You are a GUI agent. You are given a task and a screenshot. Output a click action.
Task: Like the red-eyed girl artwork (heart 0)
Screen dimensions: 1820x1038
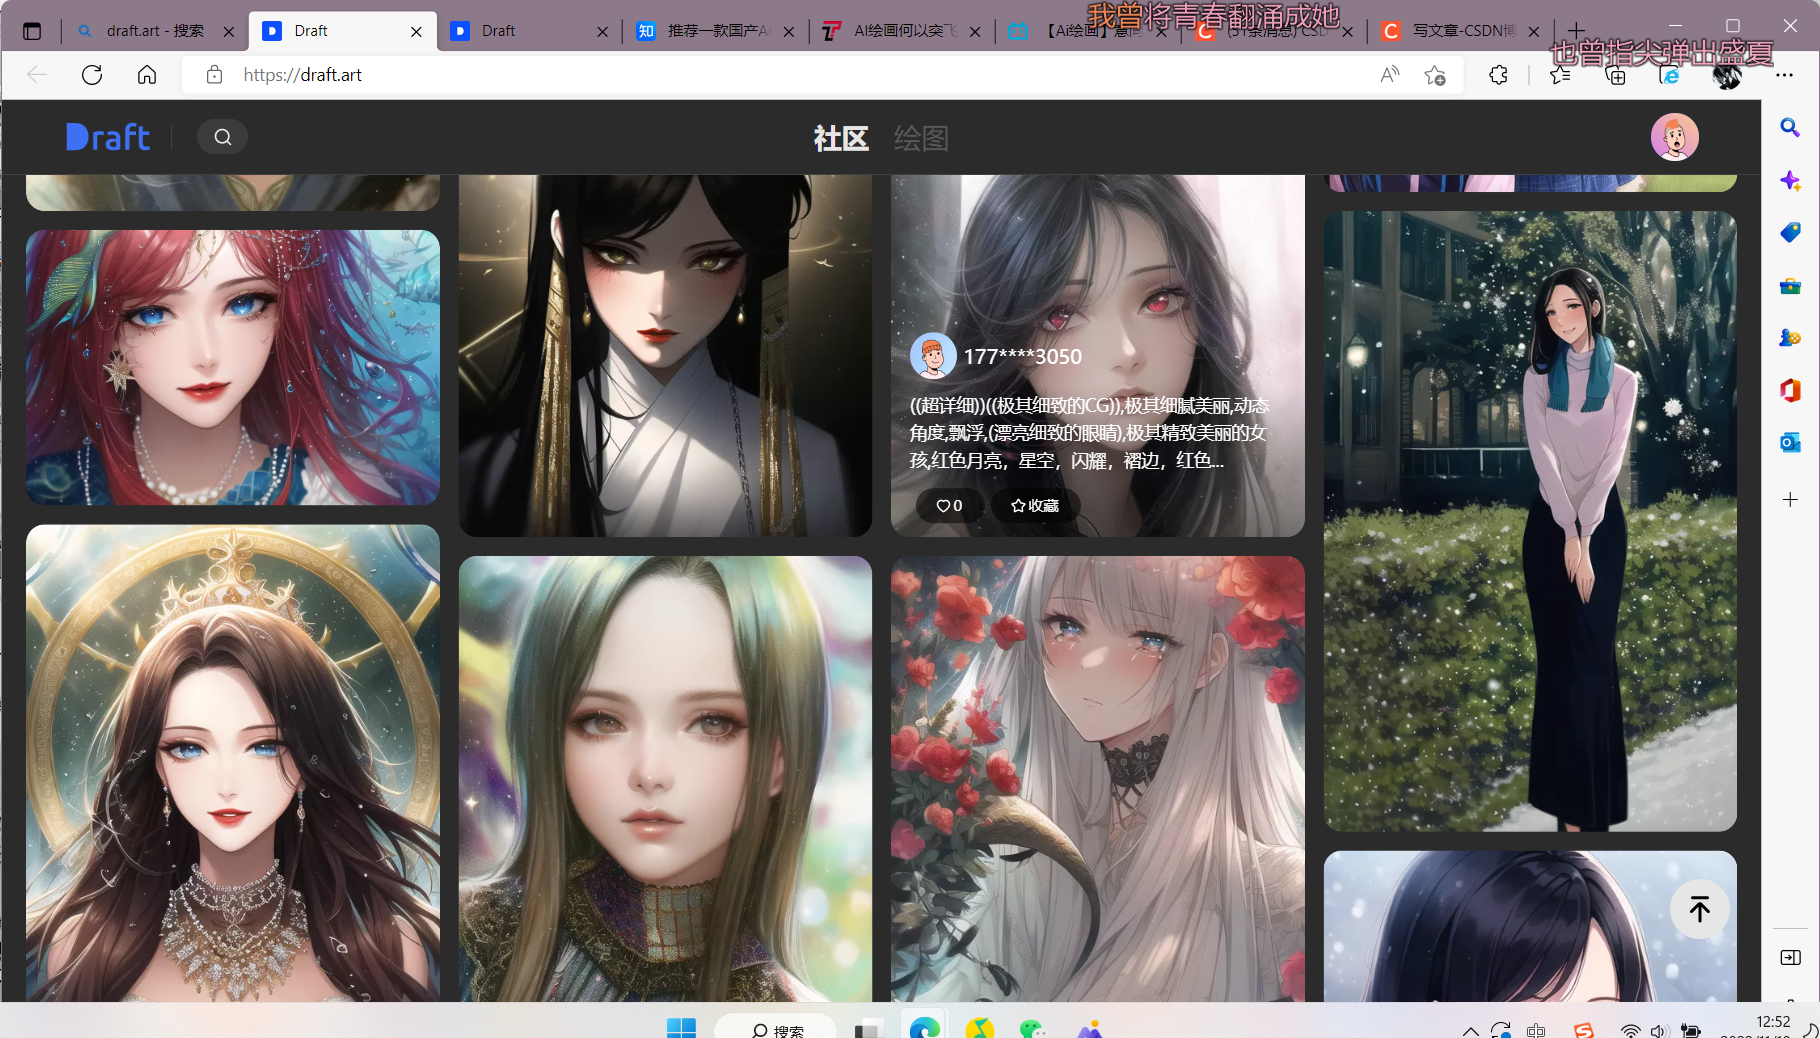pyautogui.click(x=949, y=506)
